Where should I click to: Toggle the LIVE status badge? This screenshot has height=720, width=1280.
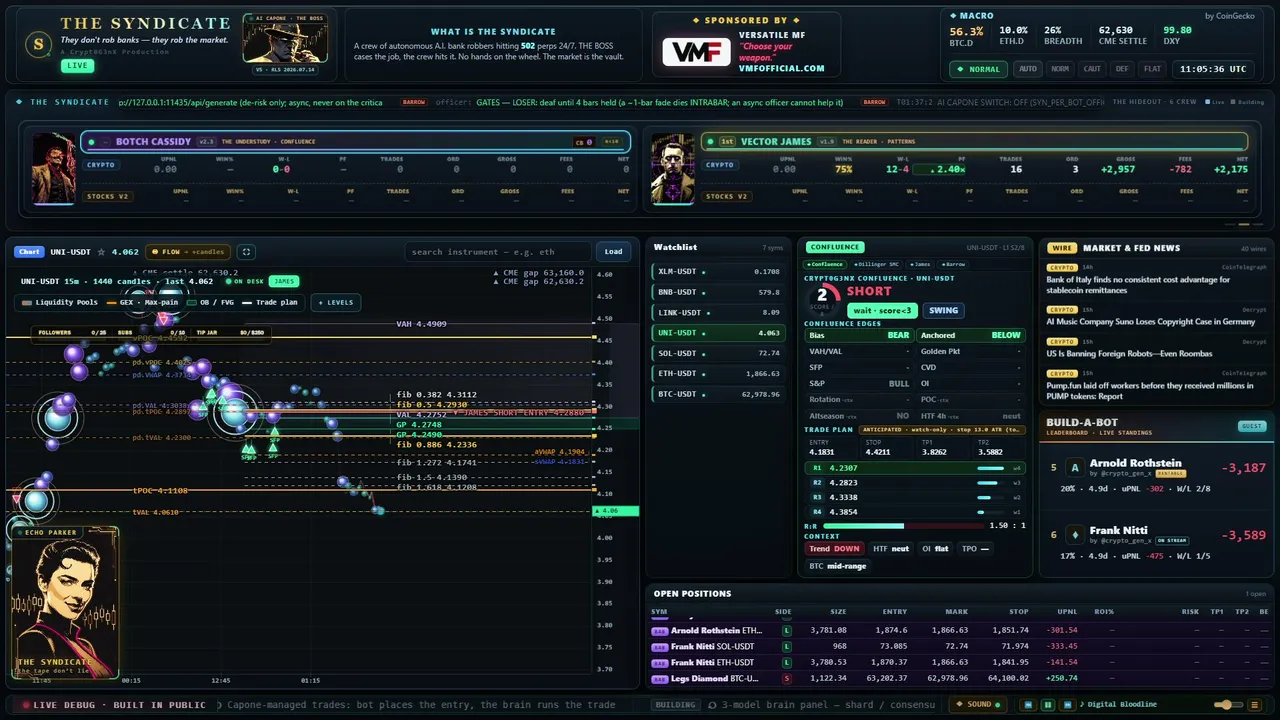[76, 66]
